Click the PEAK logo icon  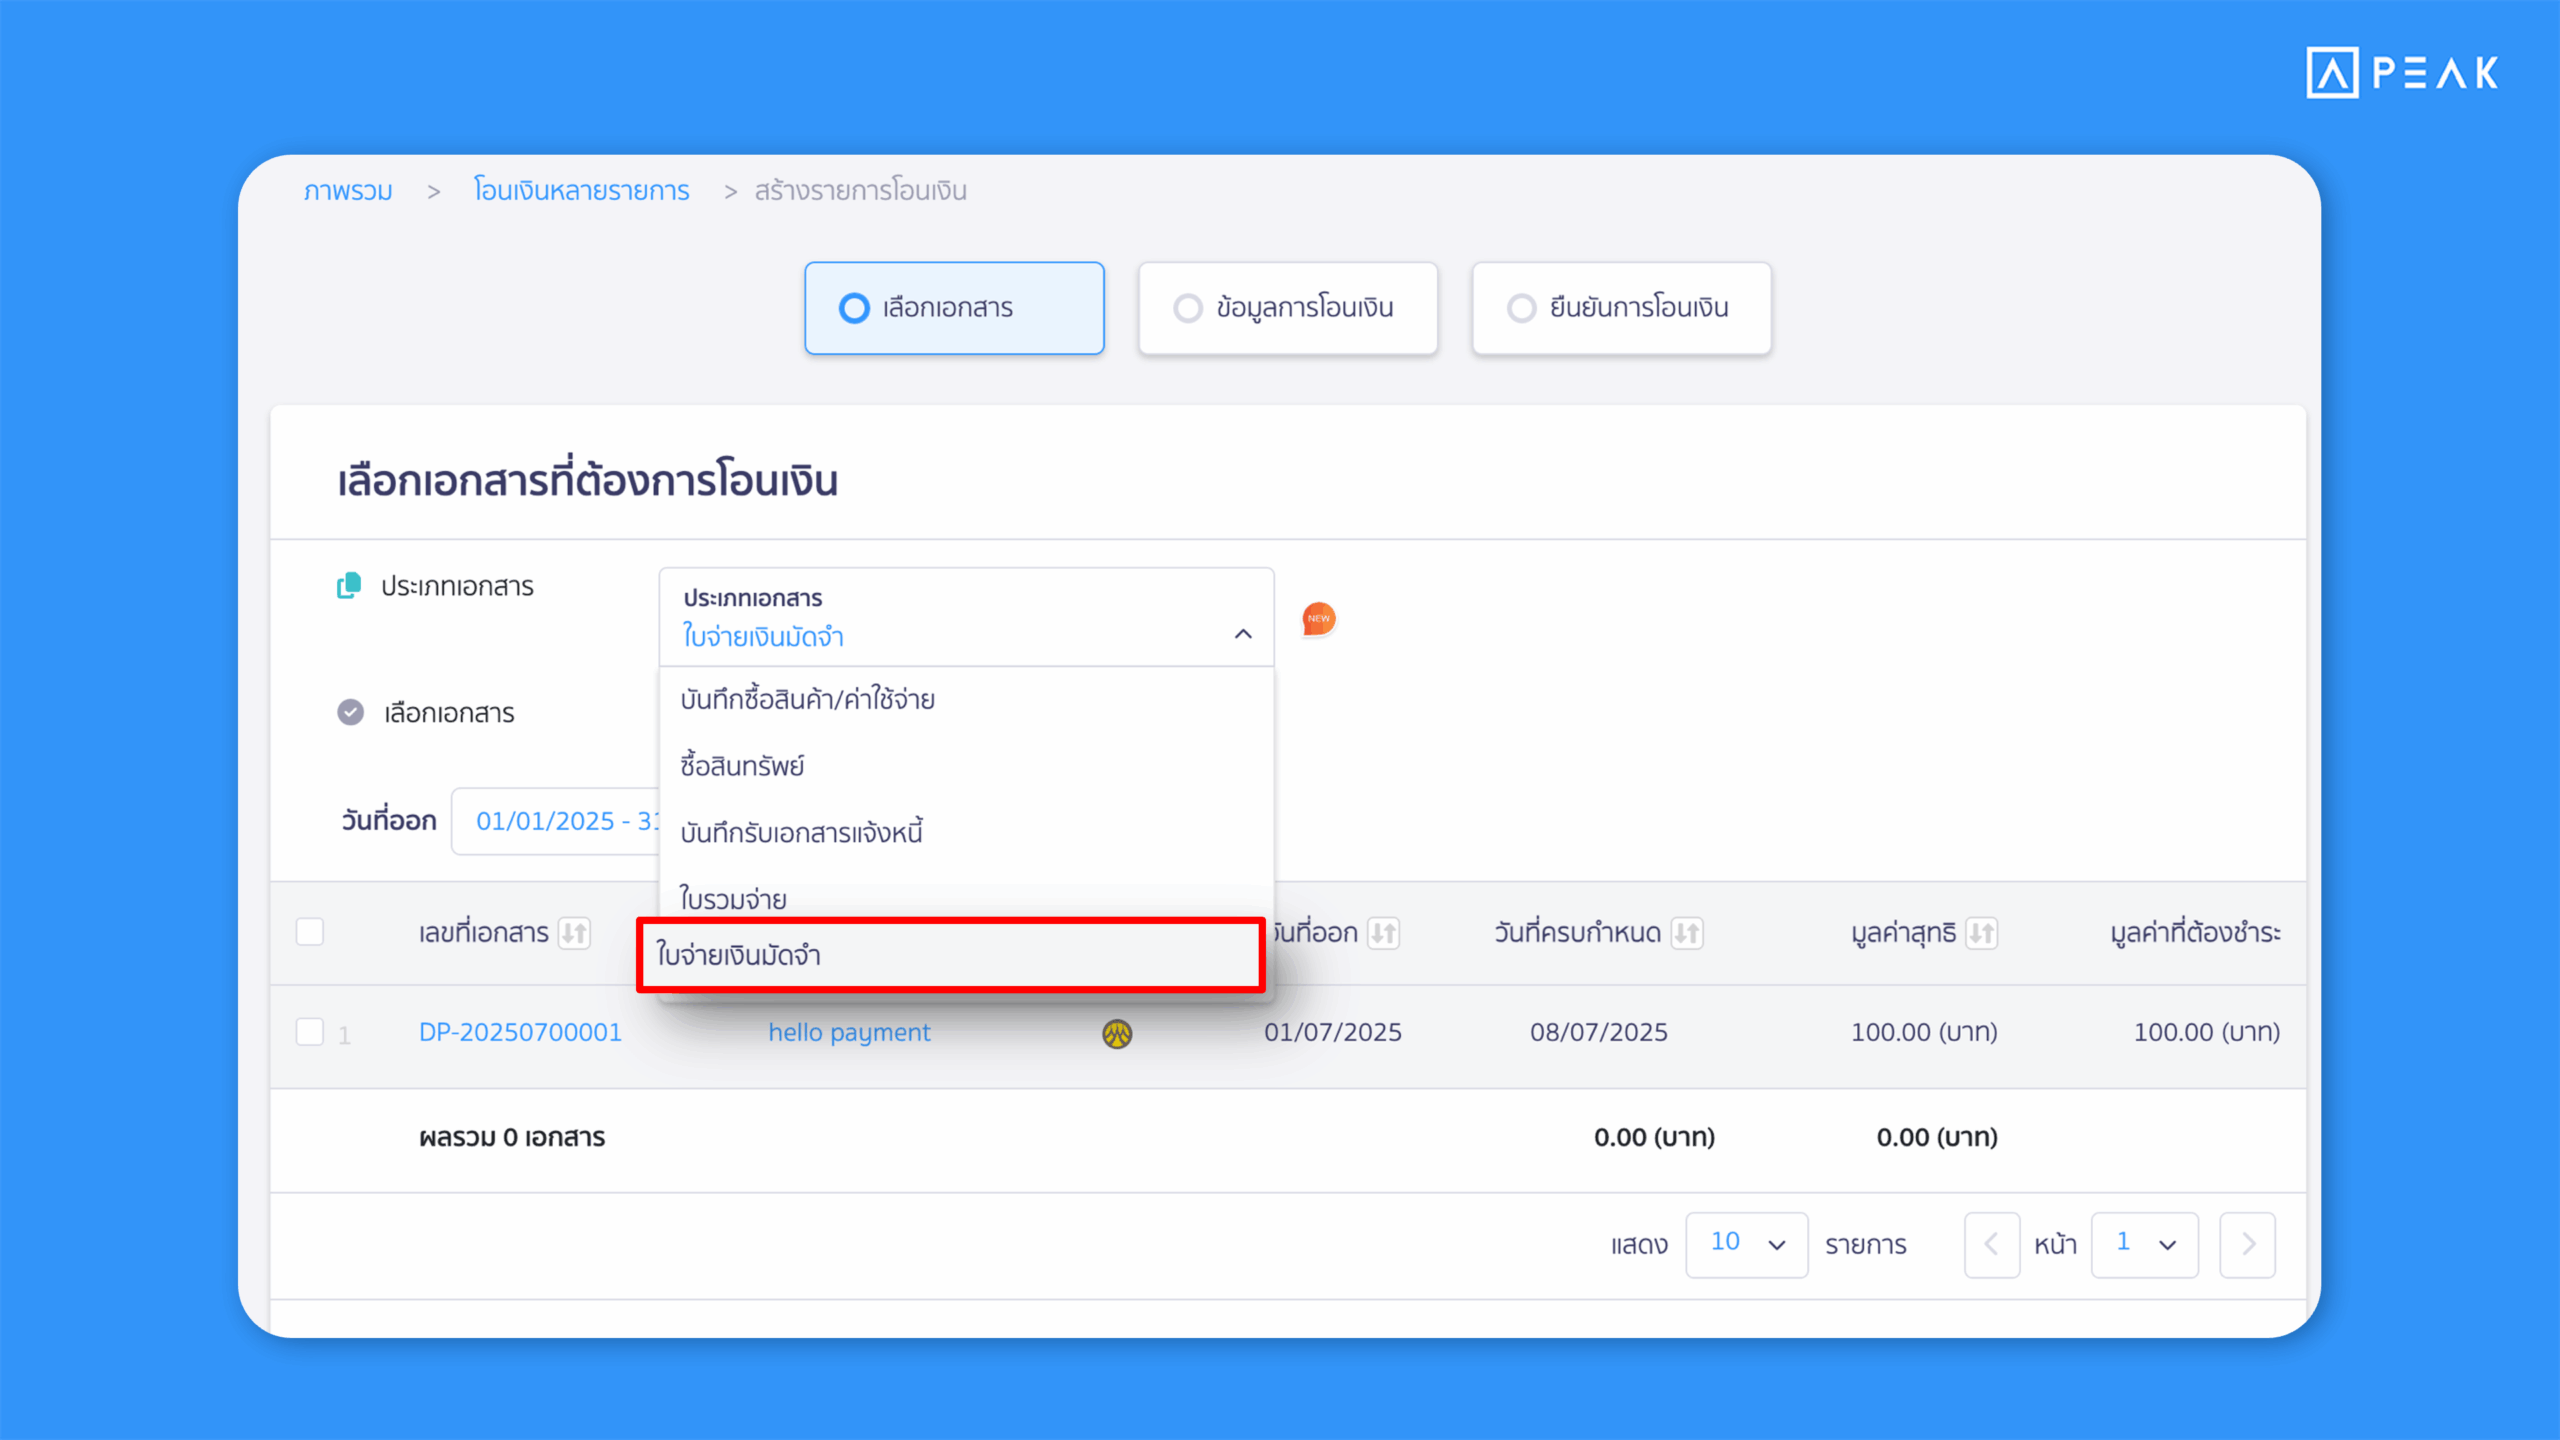point(2332,73)
